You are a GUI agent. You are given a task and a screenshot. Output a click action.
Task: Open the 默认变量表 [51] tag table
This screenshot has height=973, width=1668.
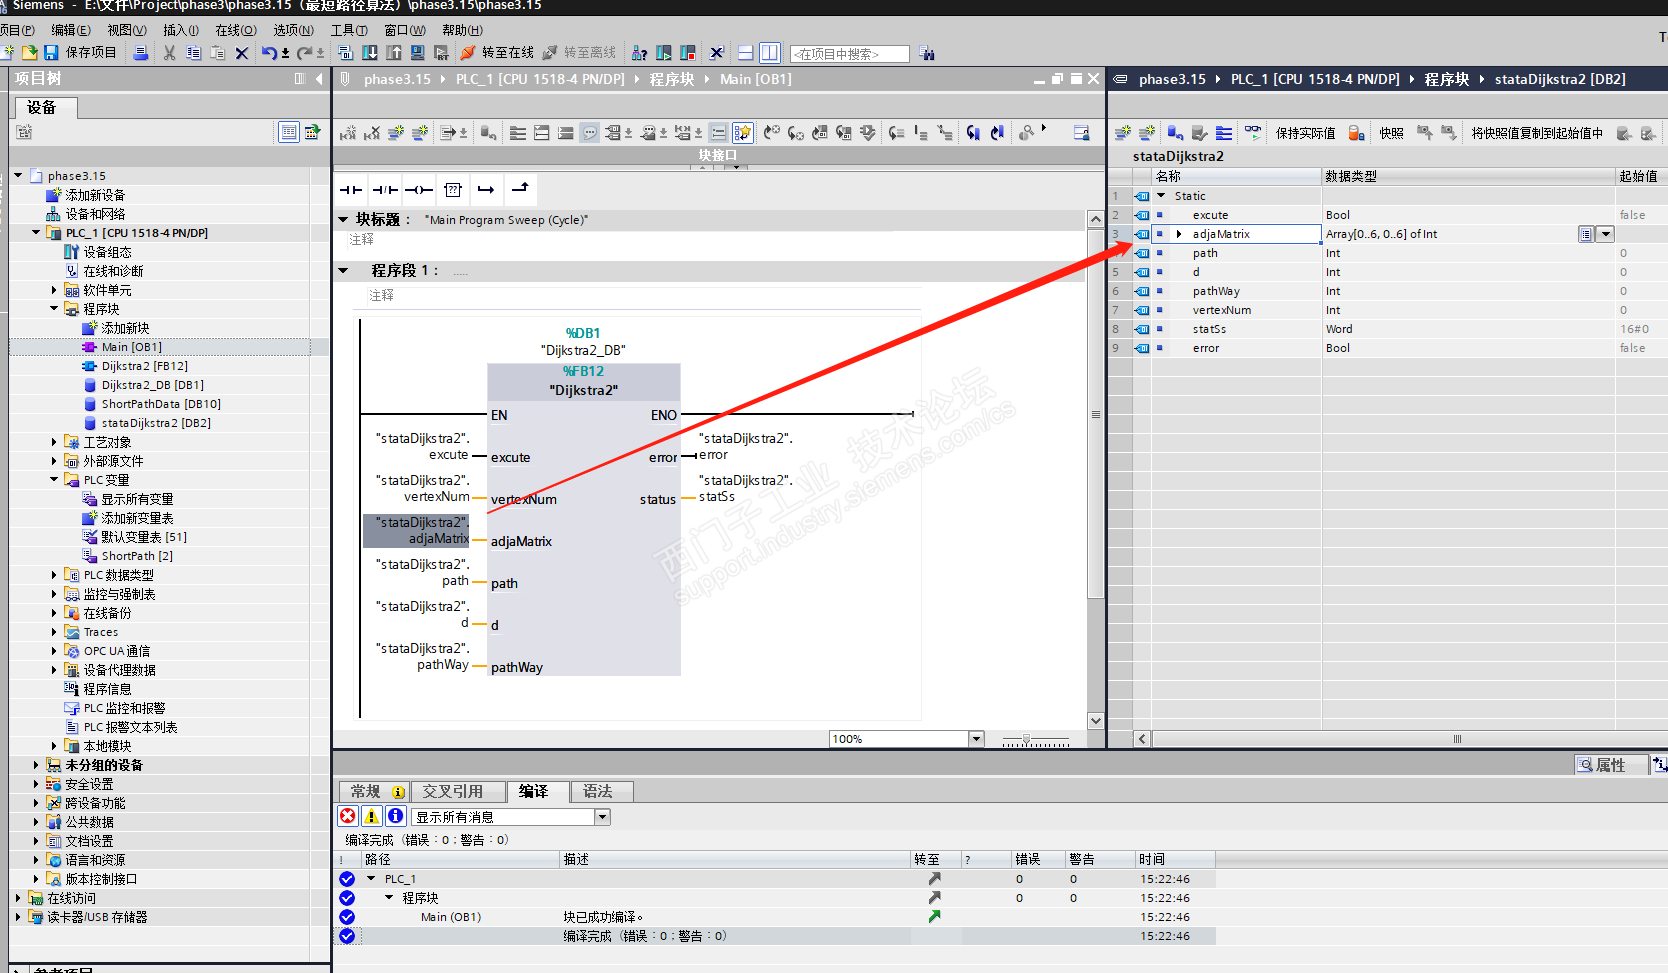[144, 537]
